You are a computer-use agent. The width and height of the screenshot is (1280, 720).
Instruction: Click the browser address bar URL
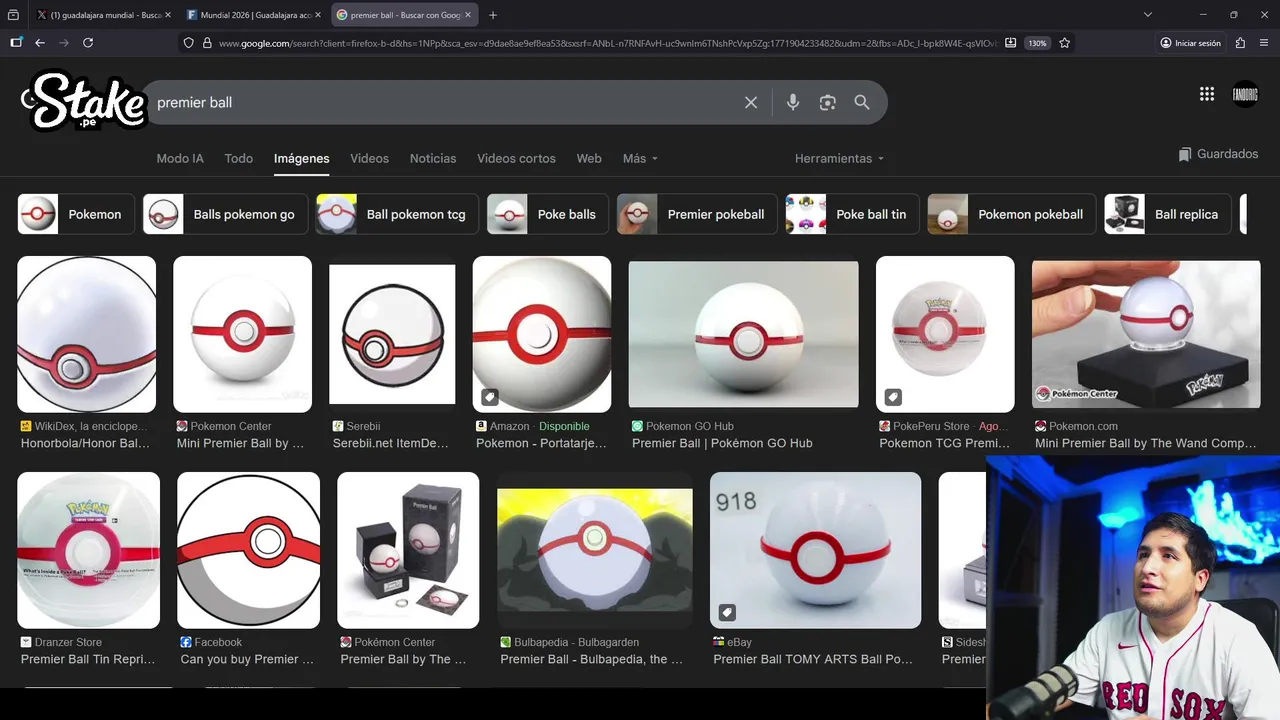(607, 43)
